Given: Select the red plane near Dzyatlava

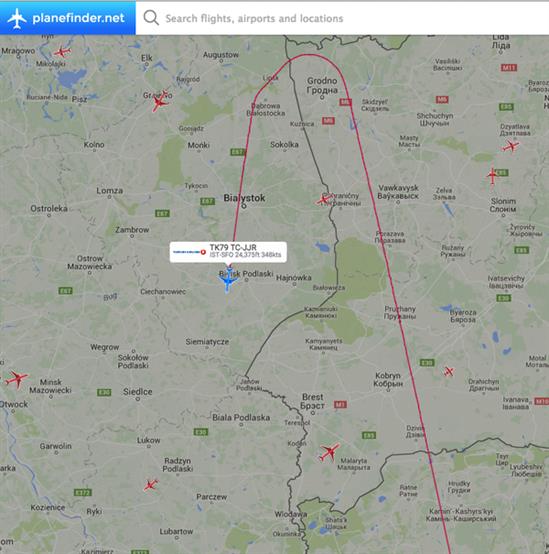Looking at the screenshot, I should pyautogui.click(x=511, y=146).
